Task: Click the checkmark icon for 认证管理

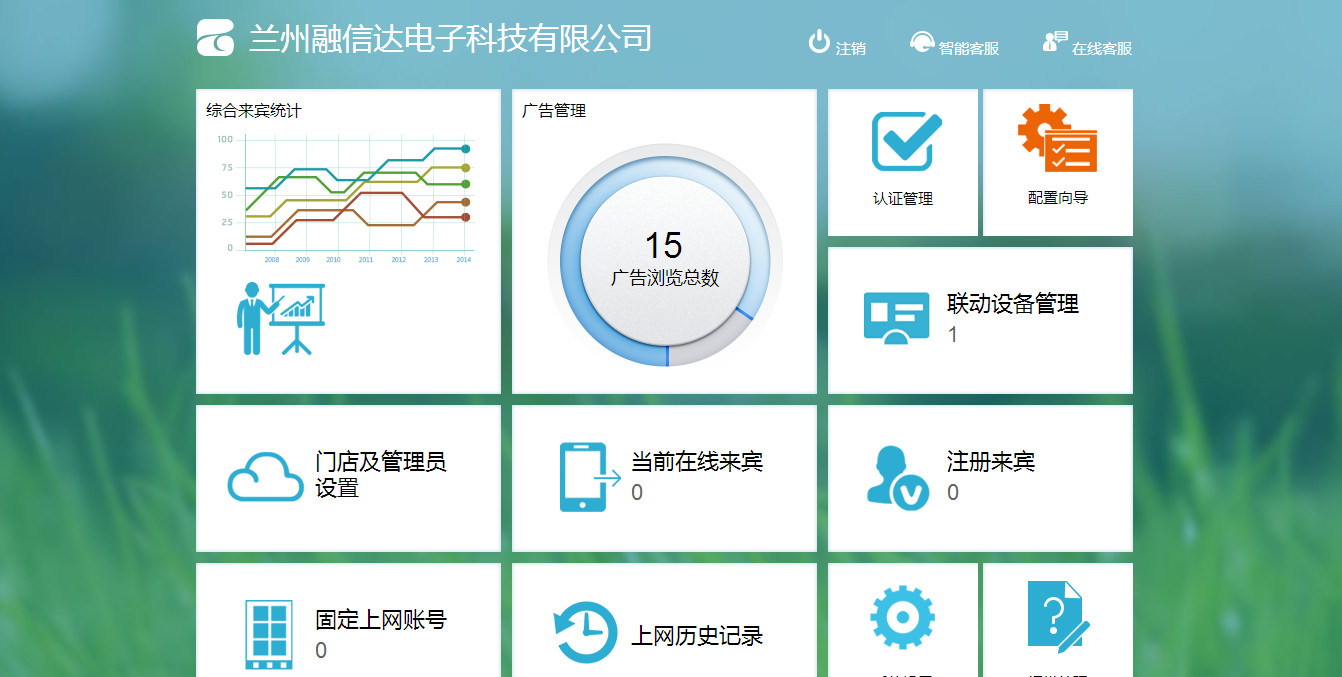Action: click(906, 141)
